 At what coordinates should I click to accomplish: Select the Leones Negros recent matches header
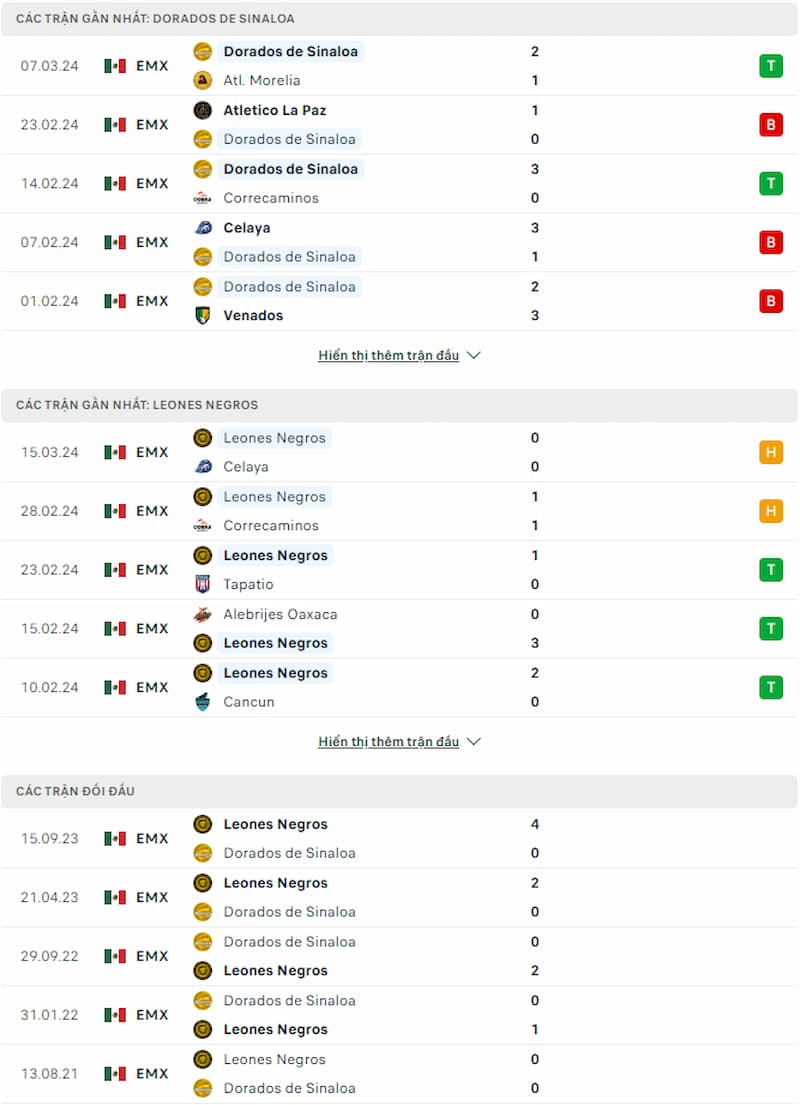click(x=137, y=405)
